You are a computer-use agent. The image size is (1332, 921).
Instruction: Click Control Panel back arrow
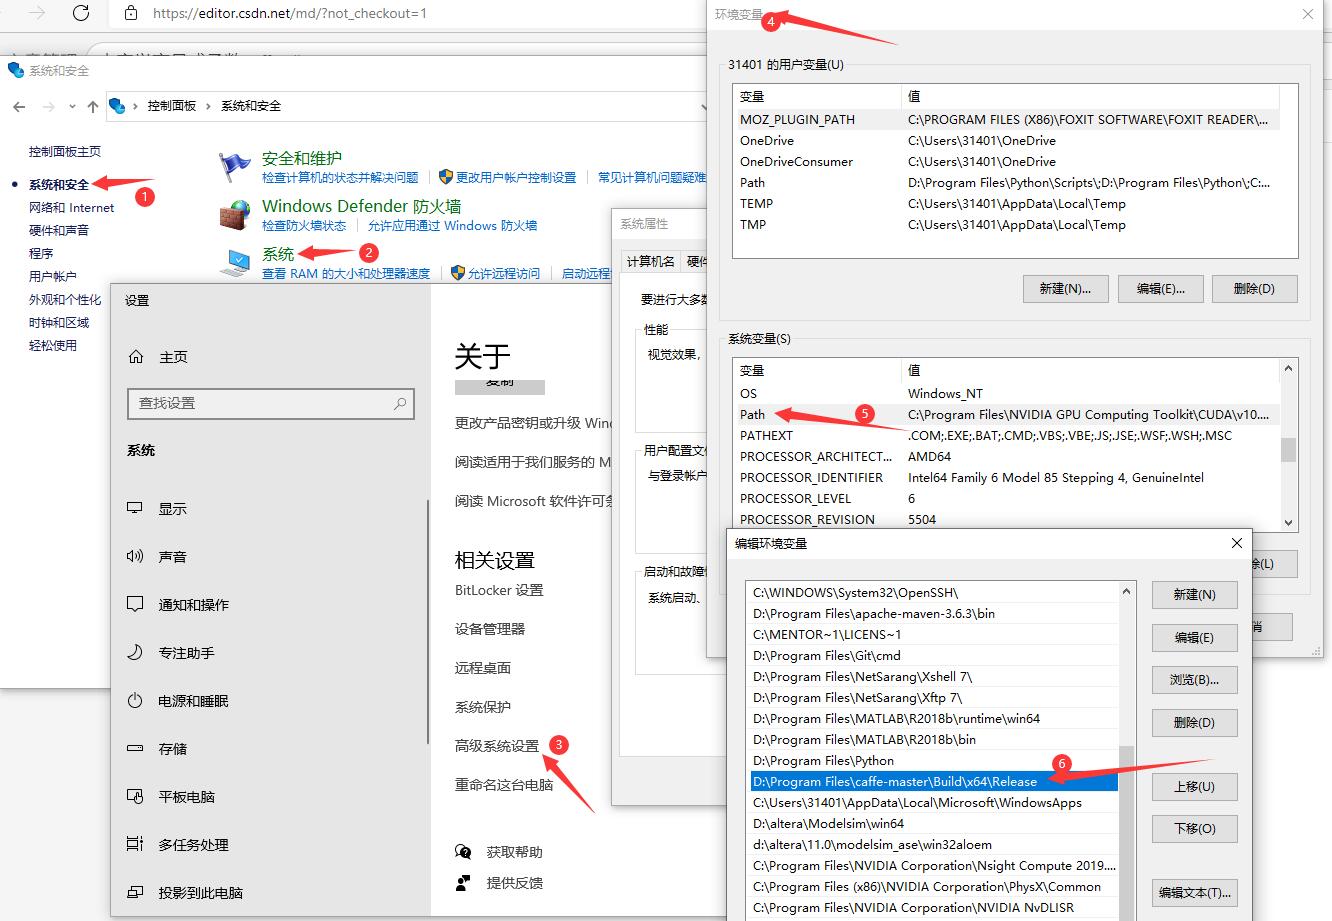[19, 106]
